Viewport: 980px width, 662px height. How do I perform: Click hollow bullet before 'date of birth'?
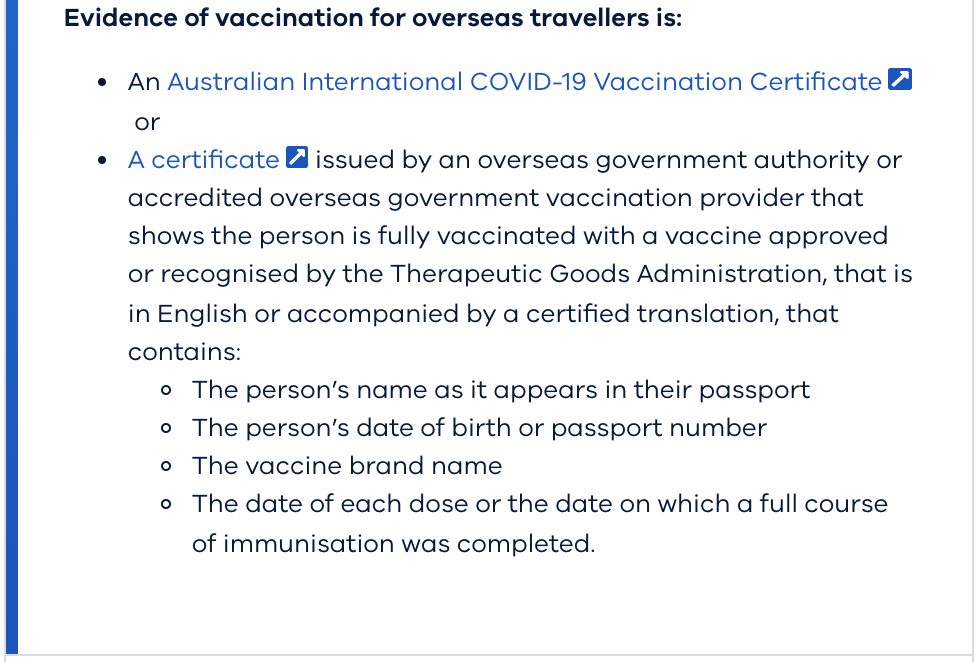click(x=166, y=429)
